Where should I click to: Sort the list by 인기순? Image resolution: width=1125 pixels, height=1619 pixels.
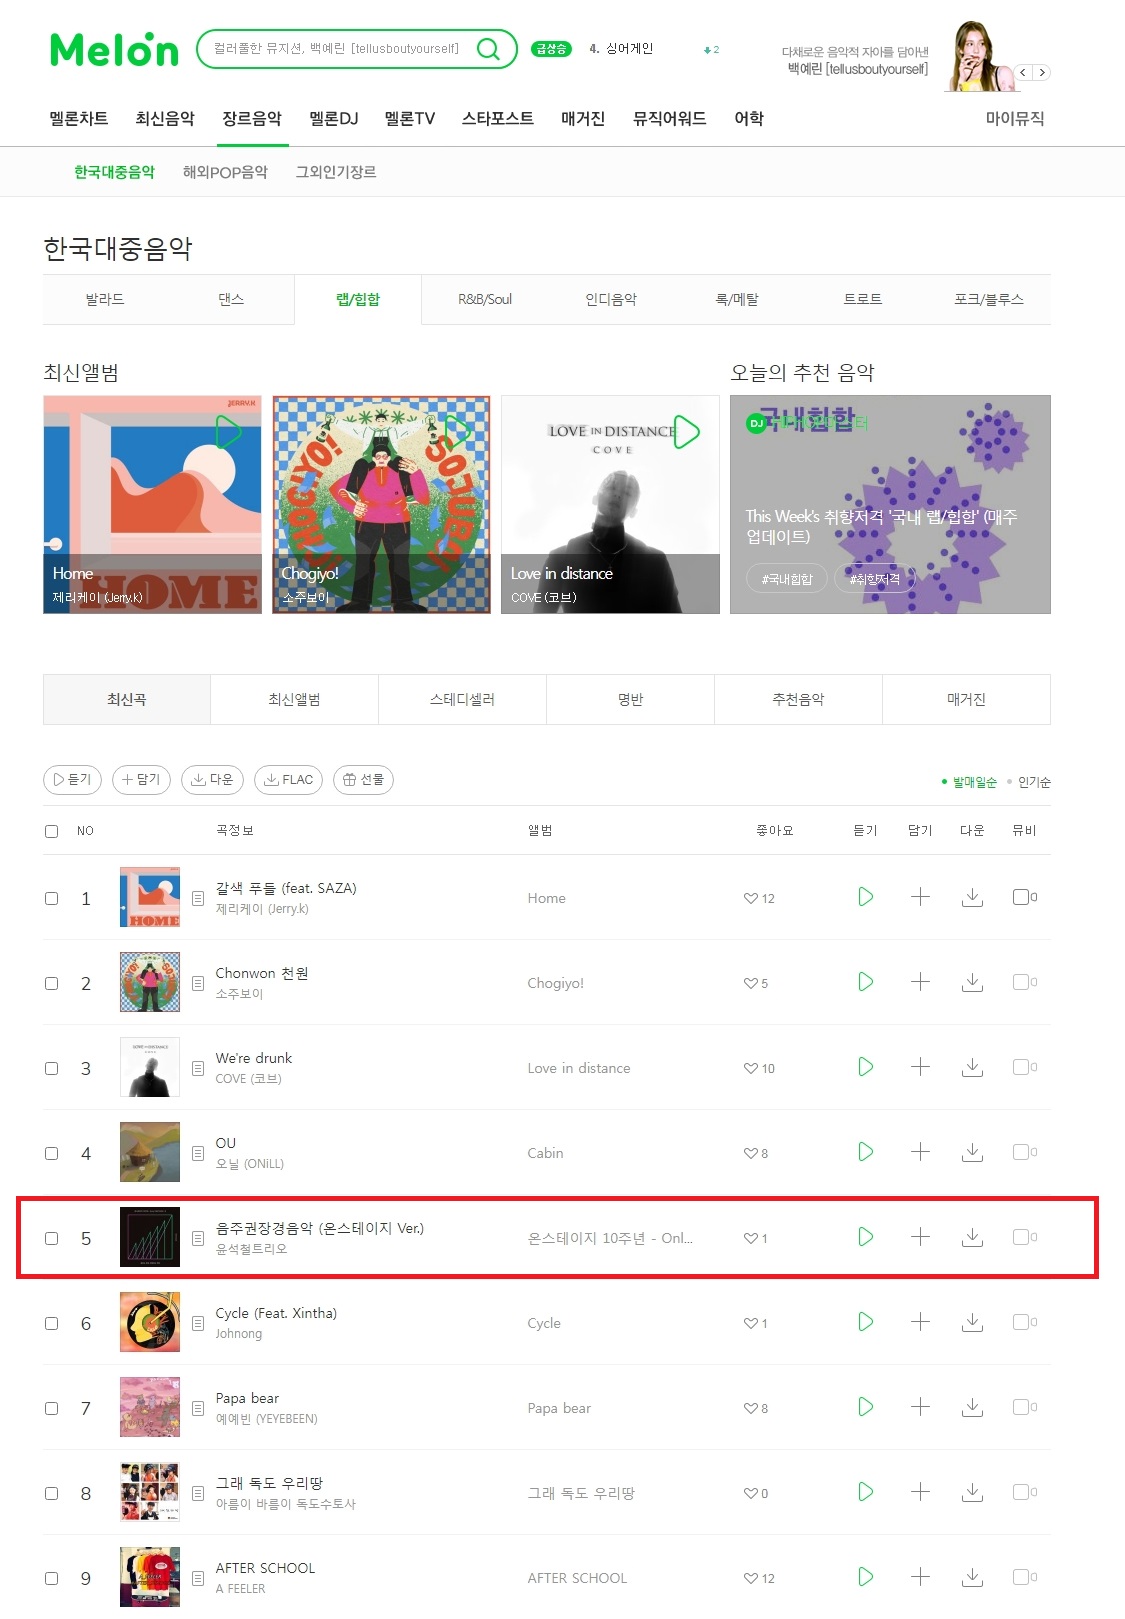pyautogui.click(x=1034, y=782)
